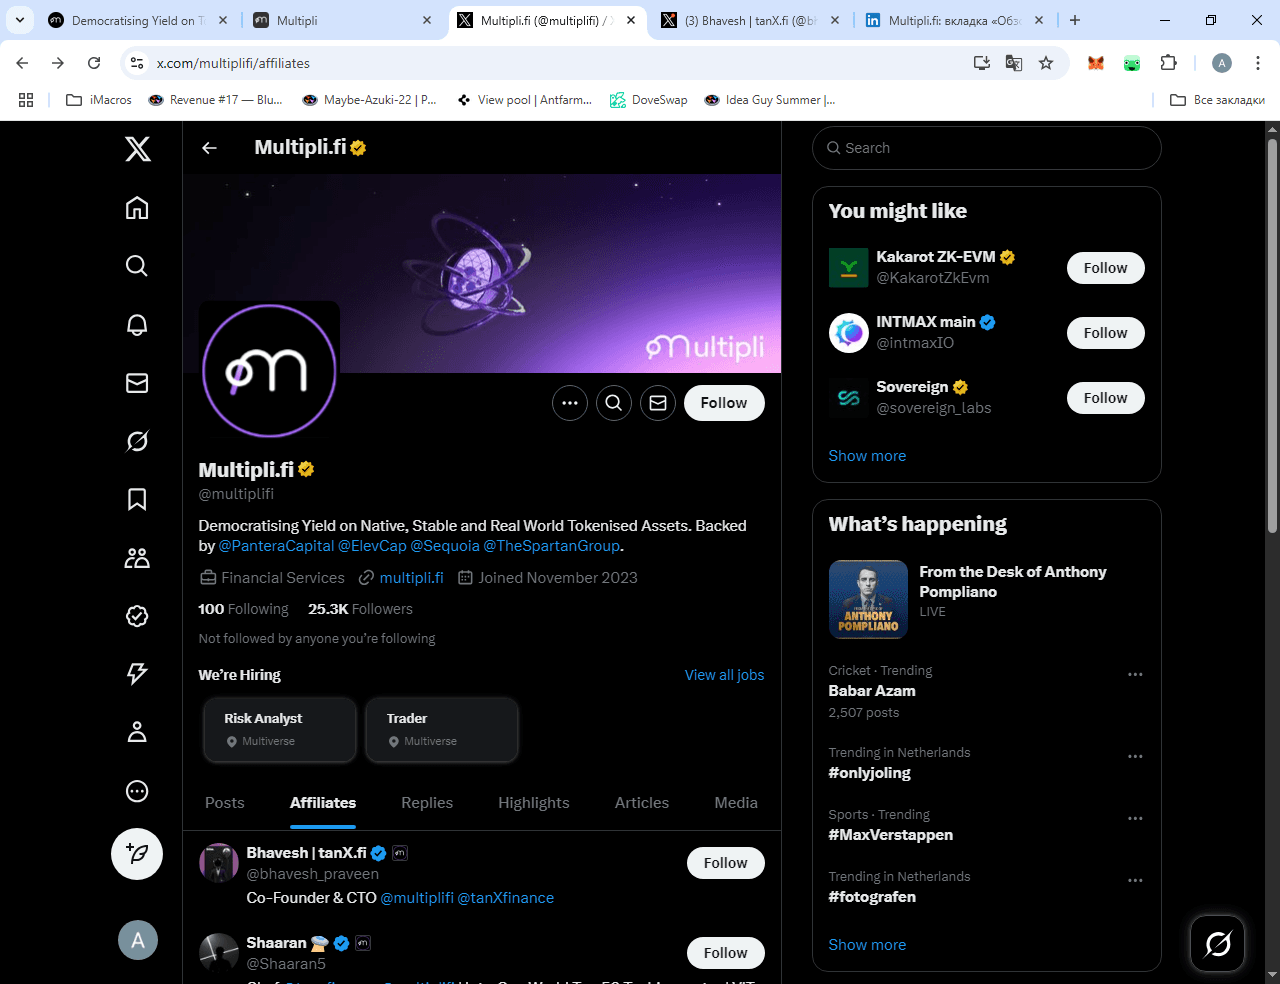Open the Trader job card
Image resolution: width=1280 pixels, height=984 pixels.
click(x=442, y=730)
